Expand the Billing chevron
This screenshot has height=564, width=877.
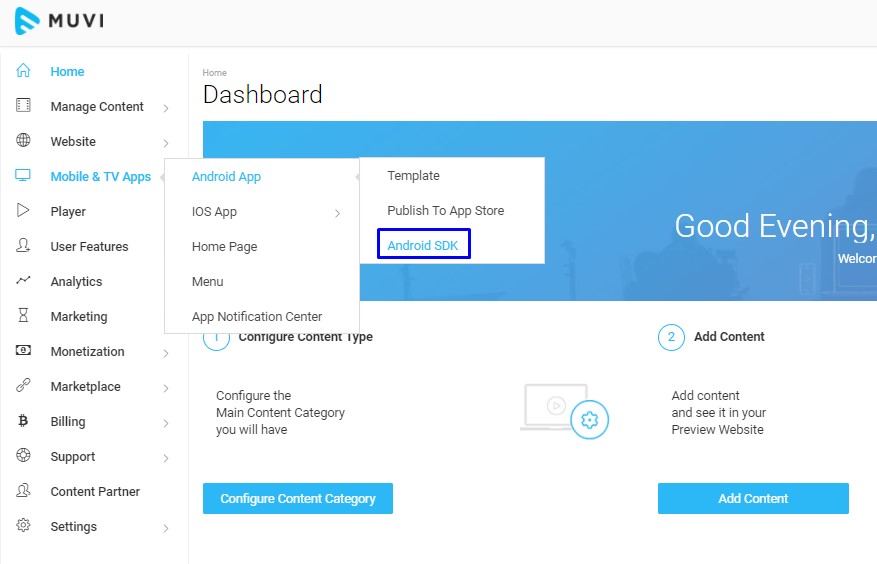tap(166, 423)
